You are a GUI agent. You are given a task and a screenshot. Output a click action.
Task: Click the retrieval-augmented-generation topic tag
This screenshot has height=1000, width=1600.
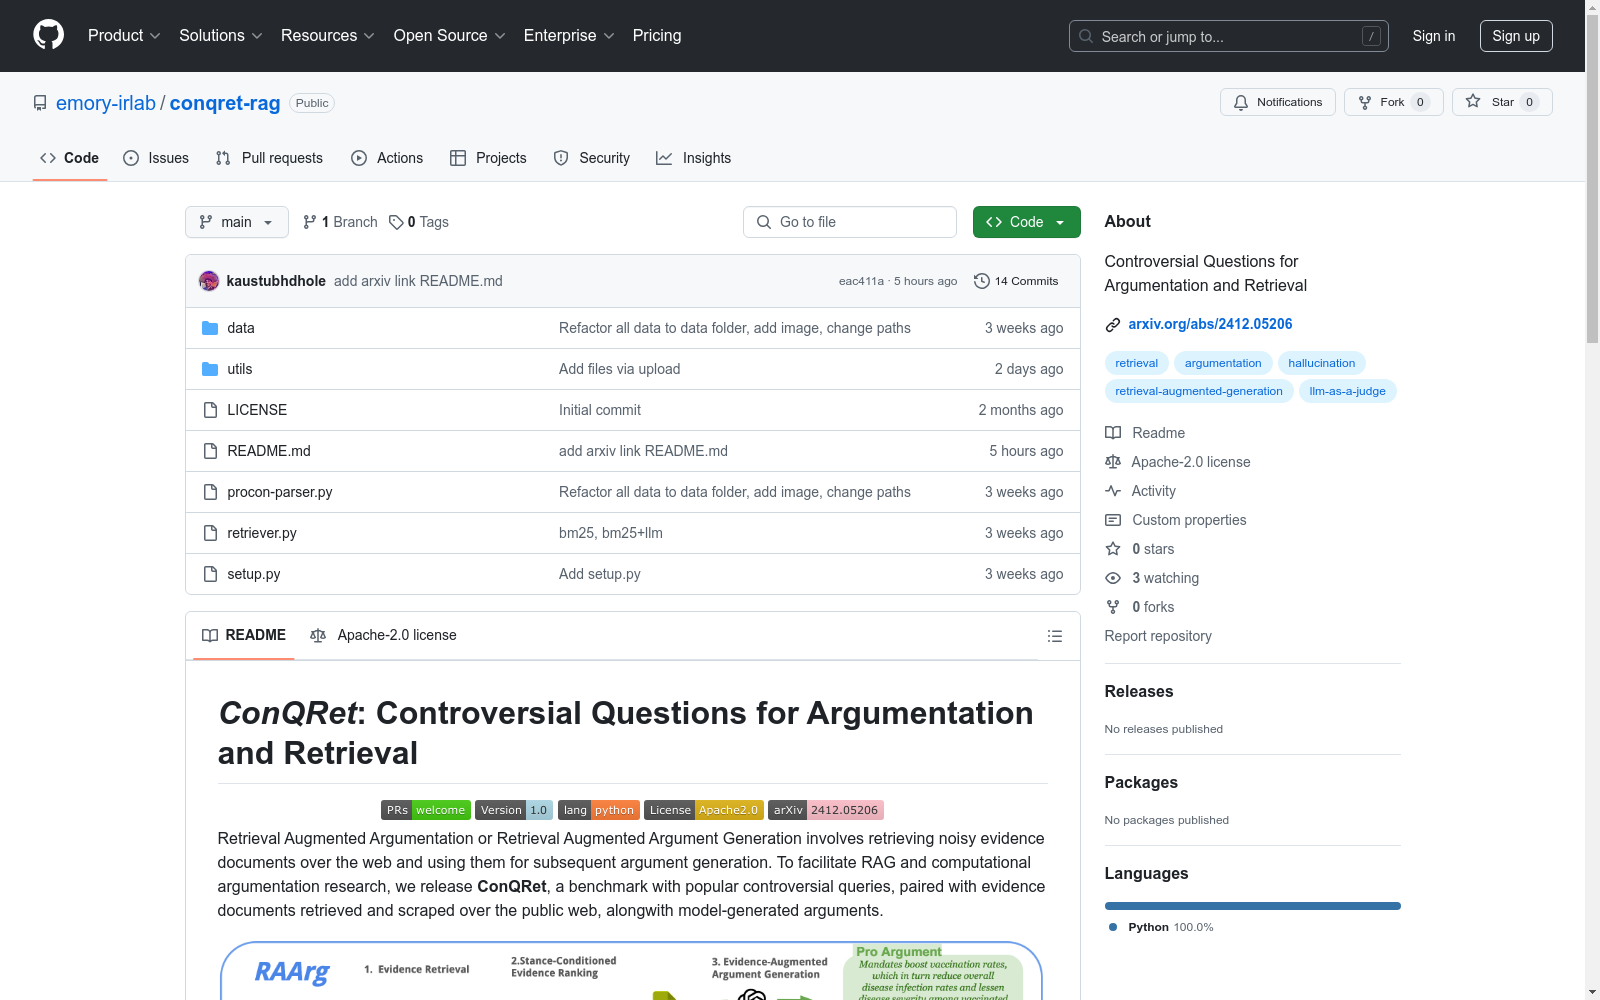click(1199, 391)
